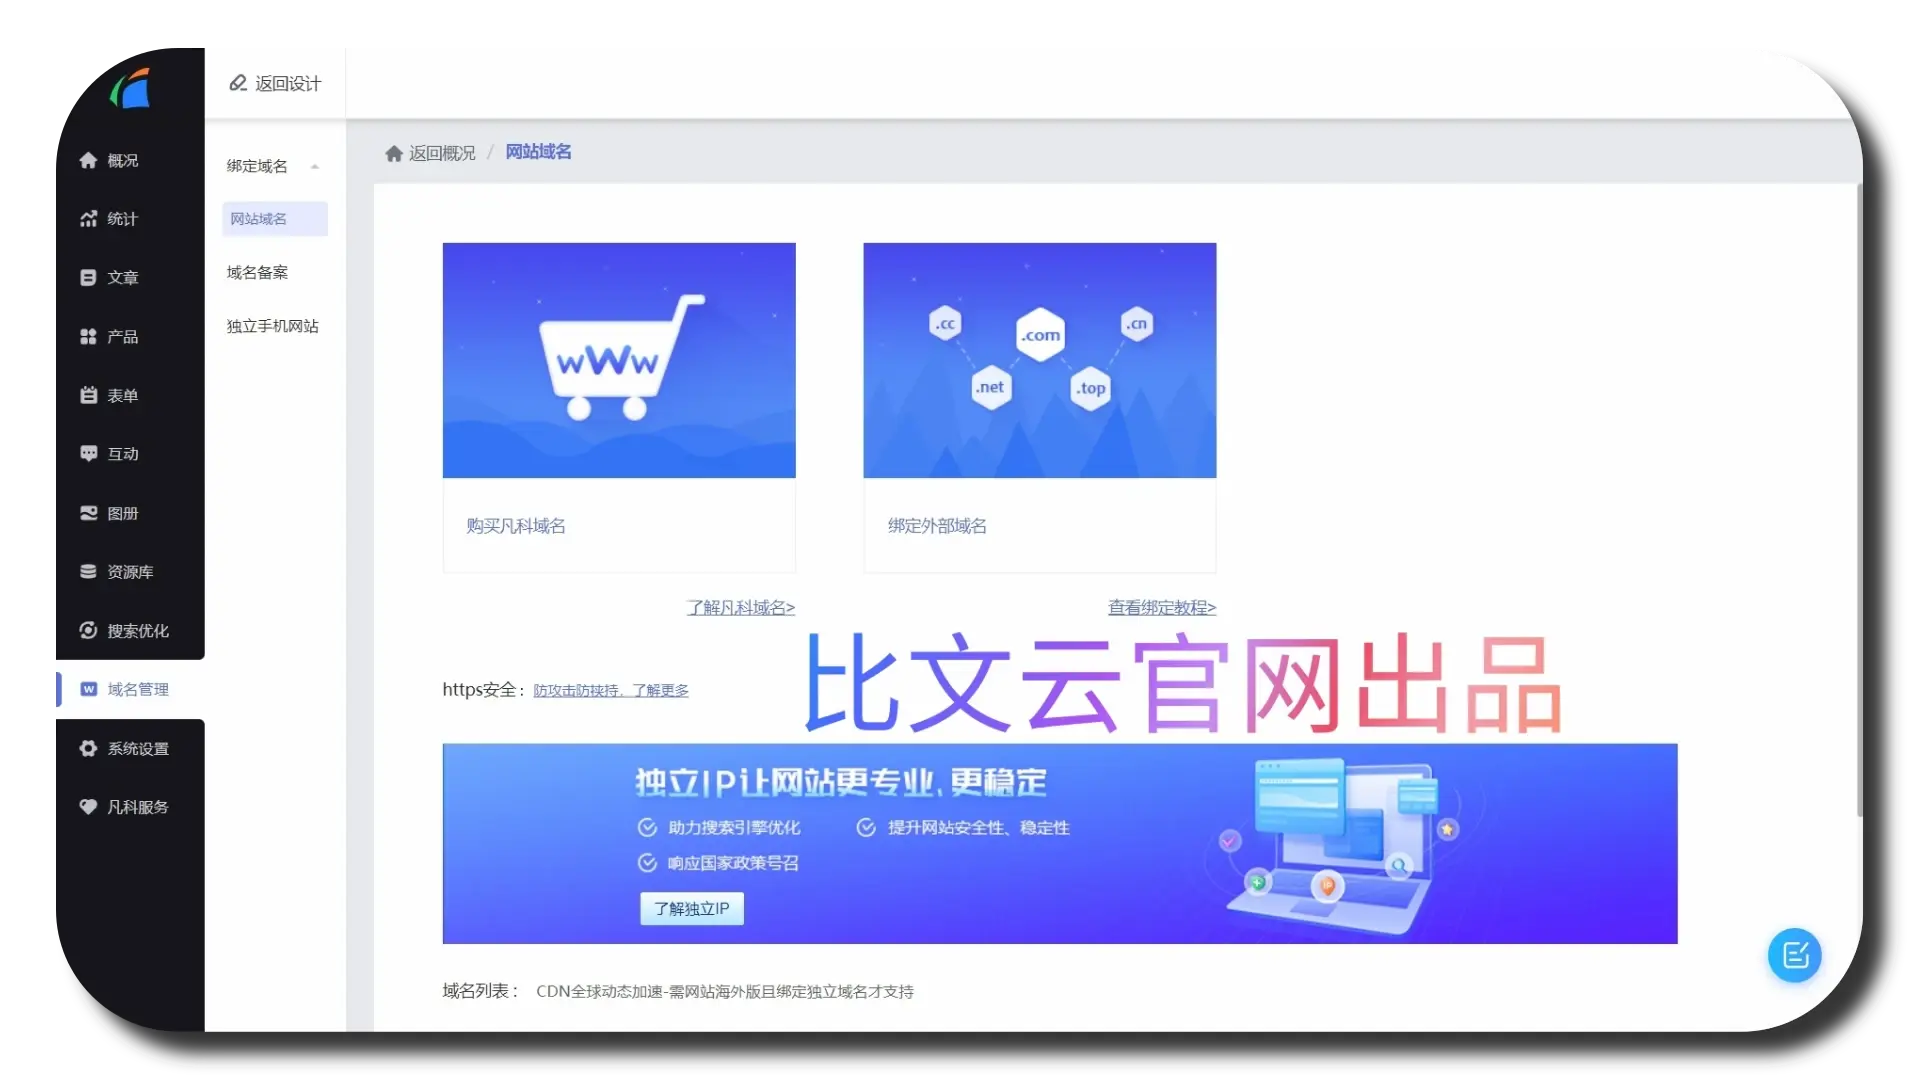Click 产品 sidebar label
The width and height of the screenshot is (1920, 1080).
[123, 337]
